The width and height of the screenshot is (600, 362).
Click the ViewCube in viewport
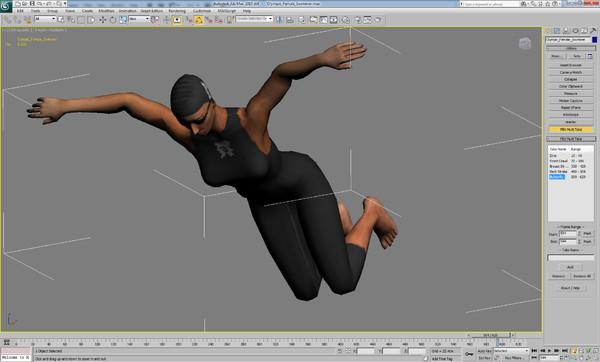click(525, 43)
